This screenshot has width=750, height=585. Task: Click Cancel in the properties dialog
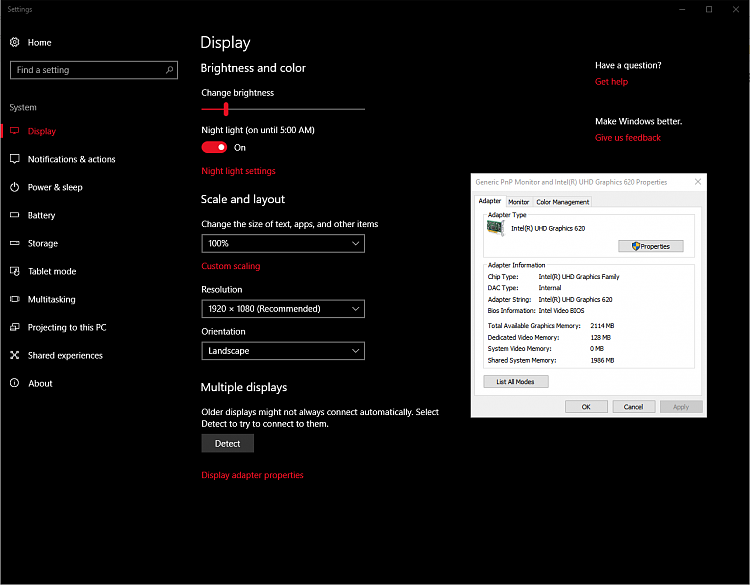633,407
